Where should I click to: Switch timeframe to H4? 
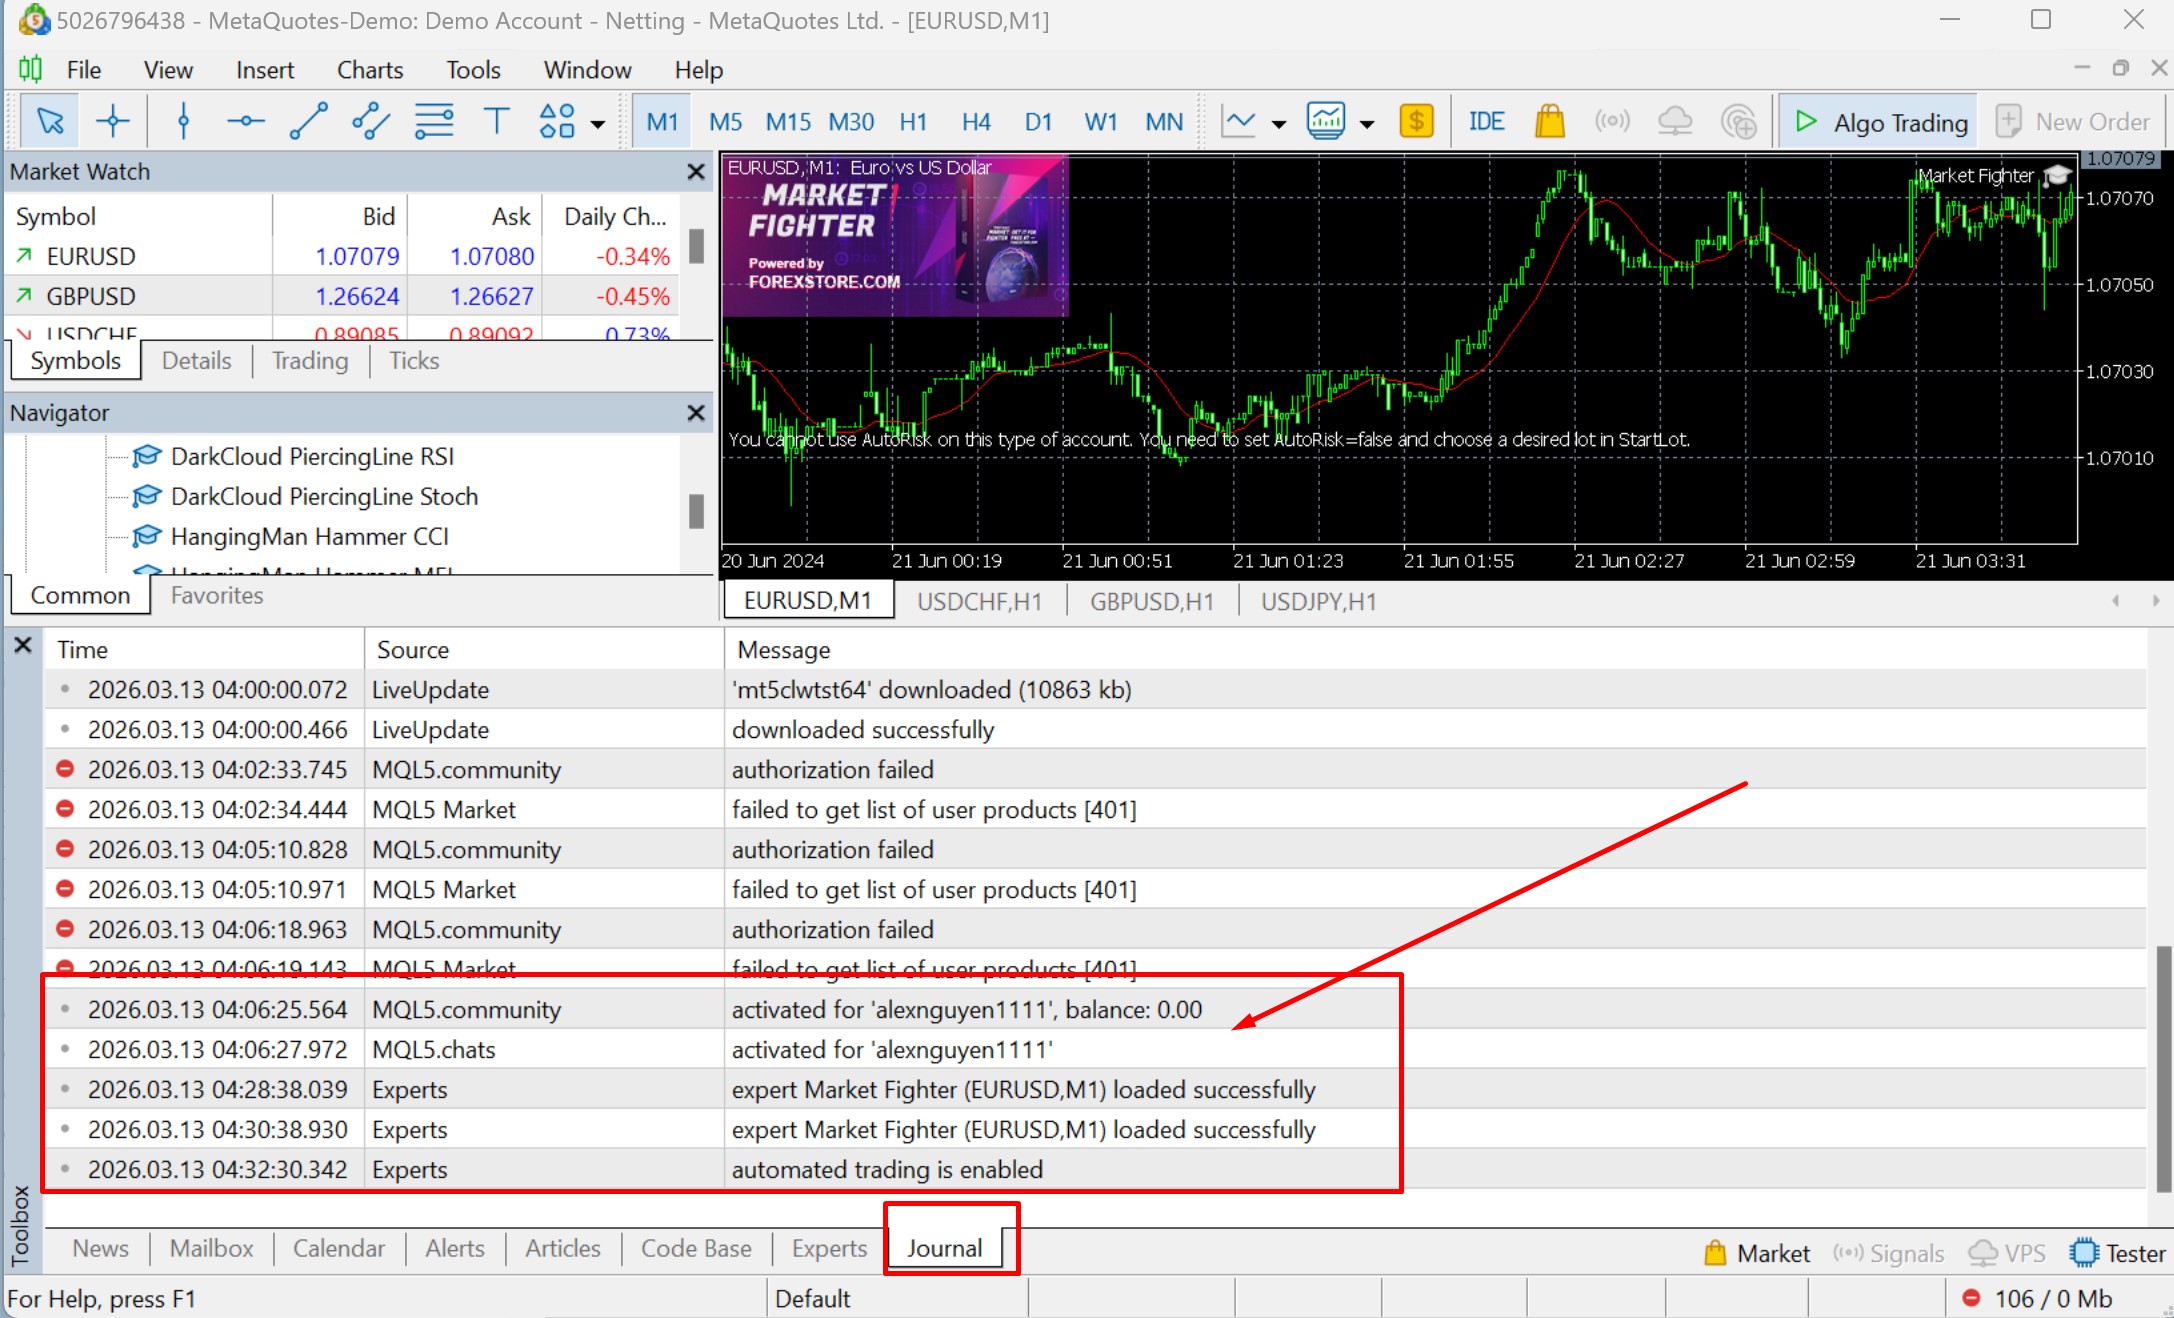975,121
